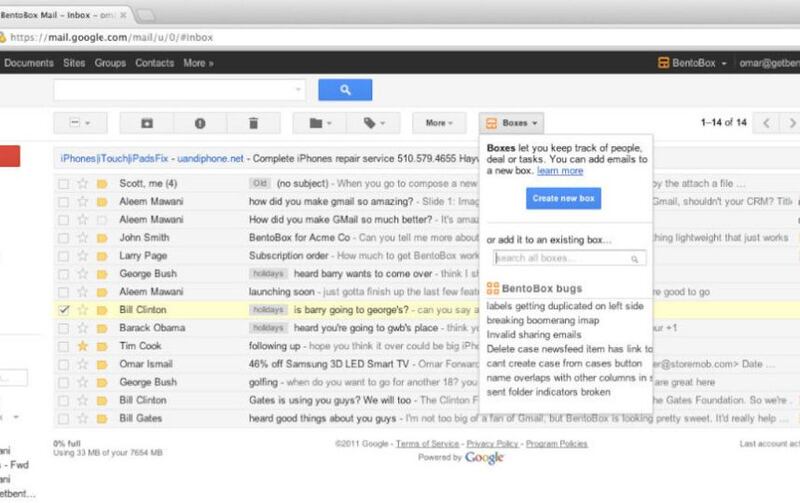Open the 'Subscription order' email from Larry Page
Image resolution: width=800 pixels, height=503 pixels.
point(288,256)
